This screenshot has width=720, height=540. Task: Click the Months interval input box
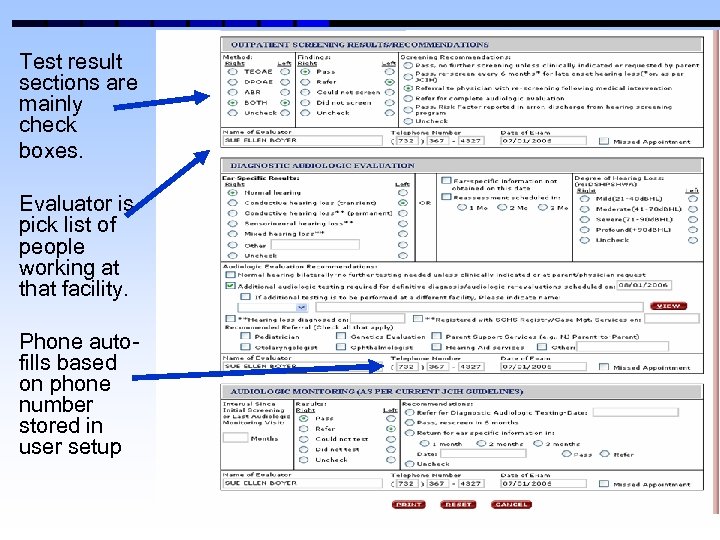235,437
